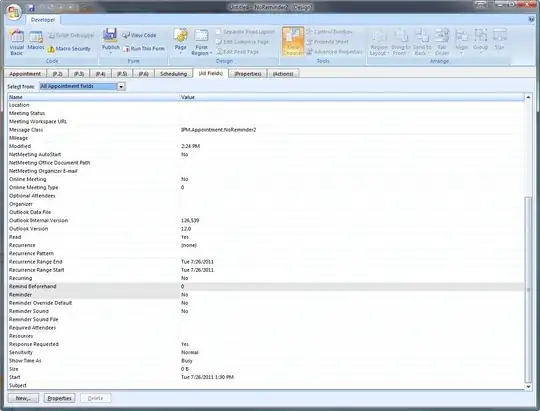540x411 pixels.
Task: Switch to the (P.6) form tab
Action: pos(143,74)
